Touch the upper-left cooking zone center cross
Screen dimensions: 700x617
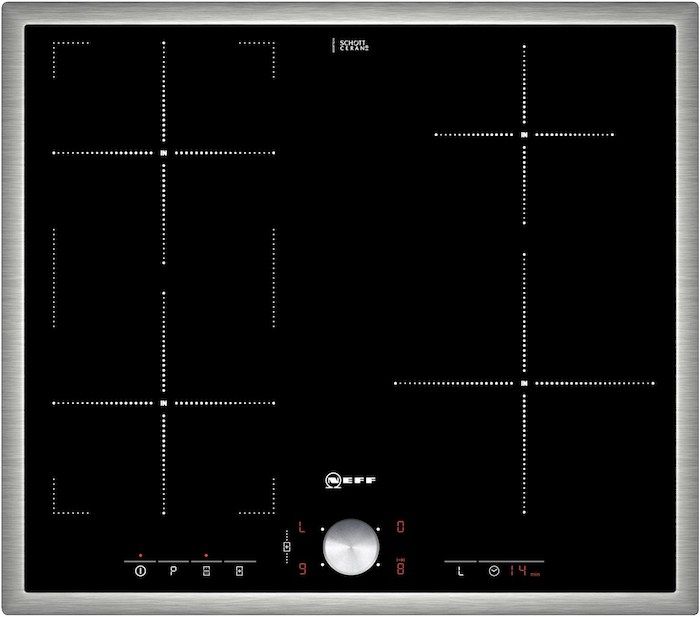(164, 153)
